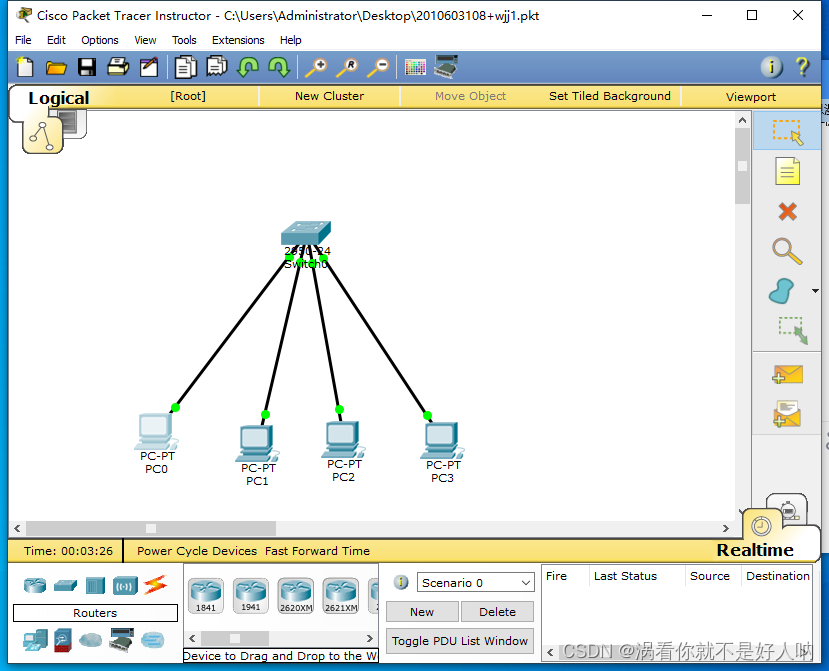Select the End Devices category icon
The width and height of the screenshot is (829, 671).
click(x=35, y=640)
